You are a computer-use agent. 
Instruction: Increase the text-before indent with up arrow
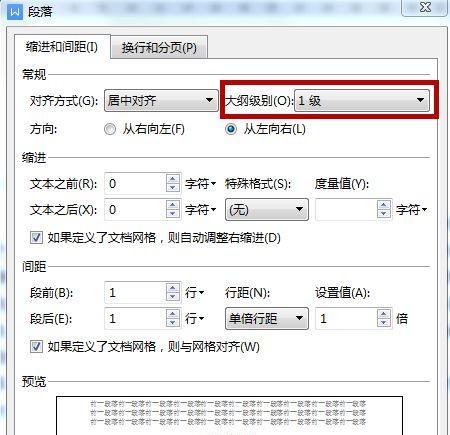(x=172, y=179)
